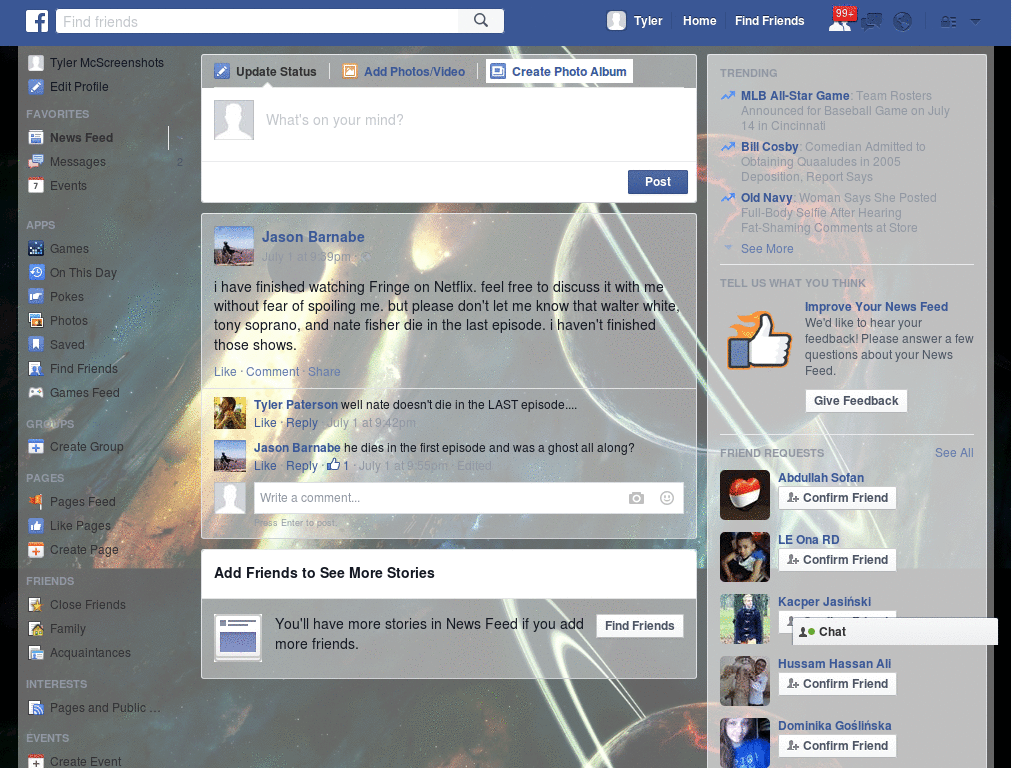Screen dimensions: 1024x768
Task: Confirm friend request from LE Ona RD
Action: 837,560
